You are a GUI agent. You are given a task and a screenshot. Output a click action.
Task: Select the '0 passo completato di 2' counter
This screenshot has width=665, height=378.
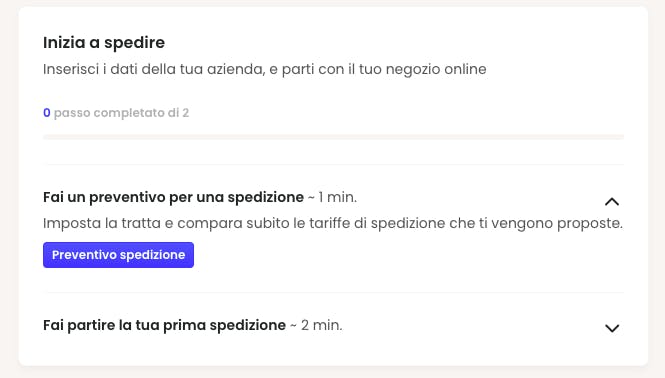click(x=116, y=113)
